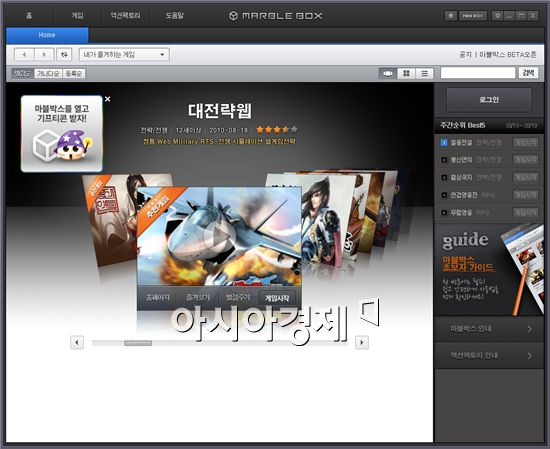The height and width of the screenshot is (449, 550).
Task: Go forward with the right arrow toolbar button
Action: [44, 54]
